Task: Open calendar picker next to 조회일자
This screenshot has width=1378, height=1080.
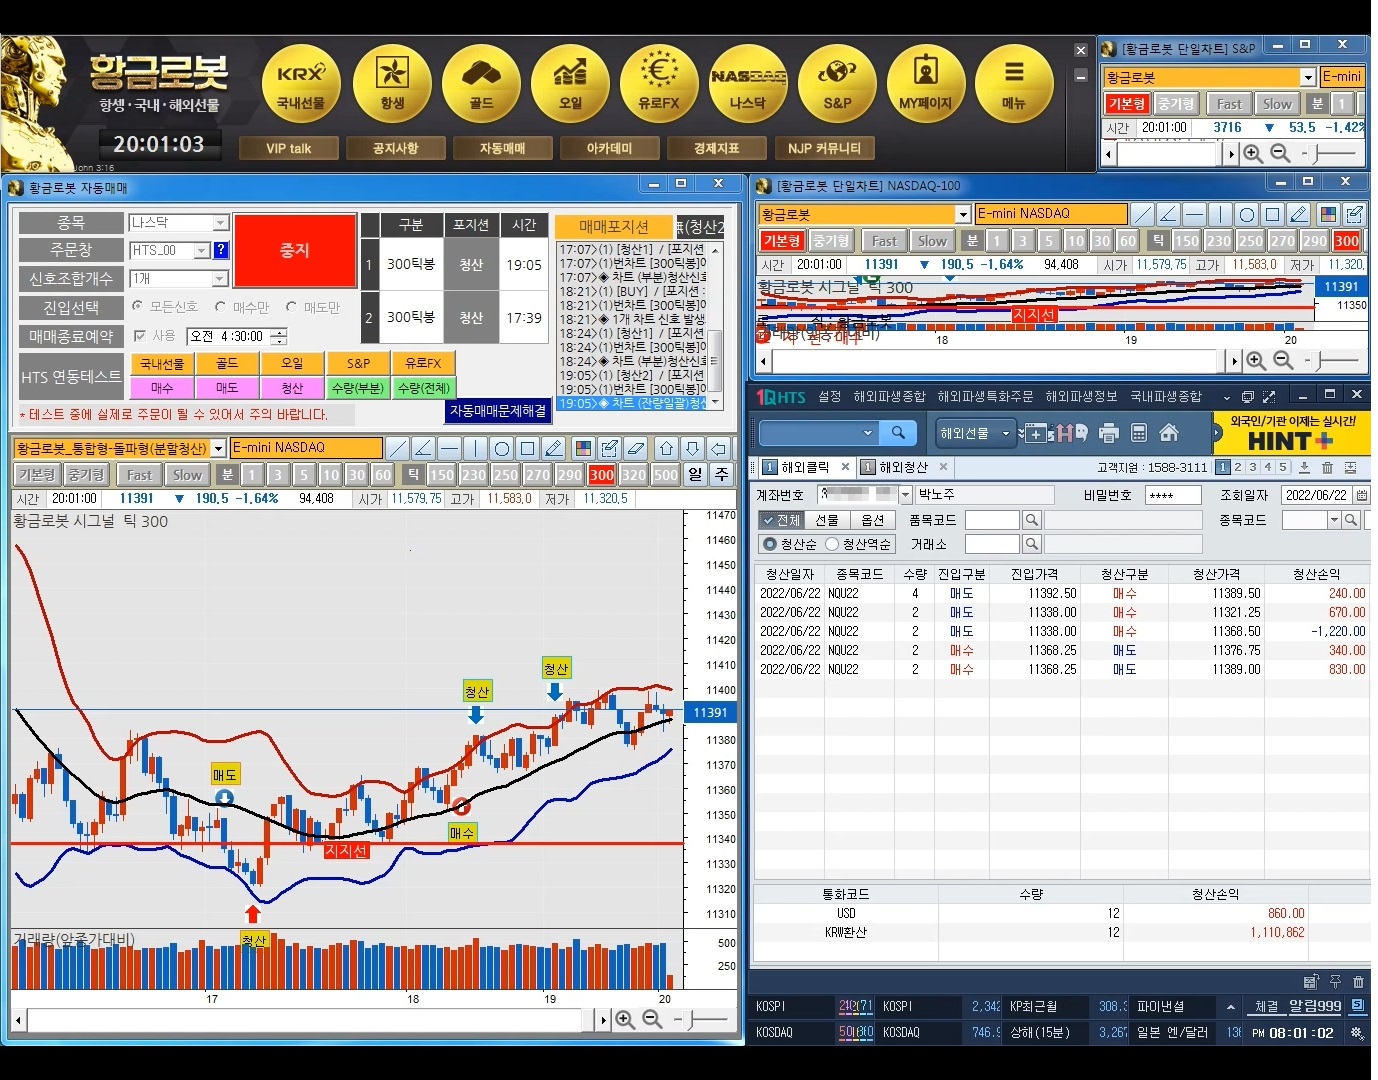Action: [x=1362, y=495]
